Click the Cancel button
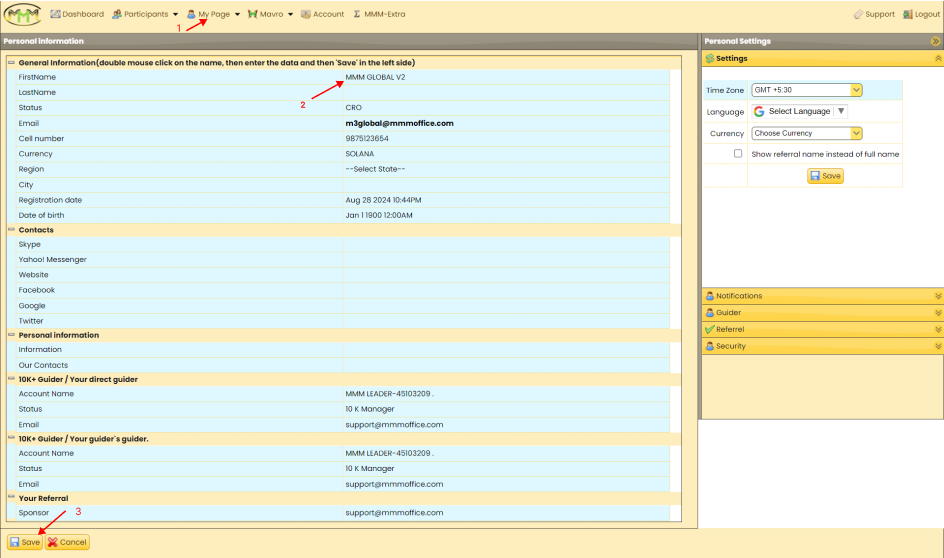This screenshot has width=944, height=558. (67, 542)
